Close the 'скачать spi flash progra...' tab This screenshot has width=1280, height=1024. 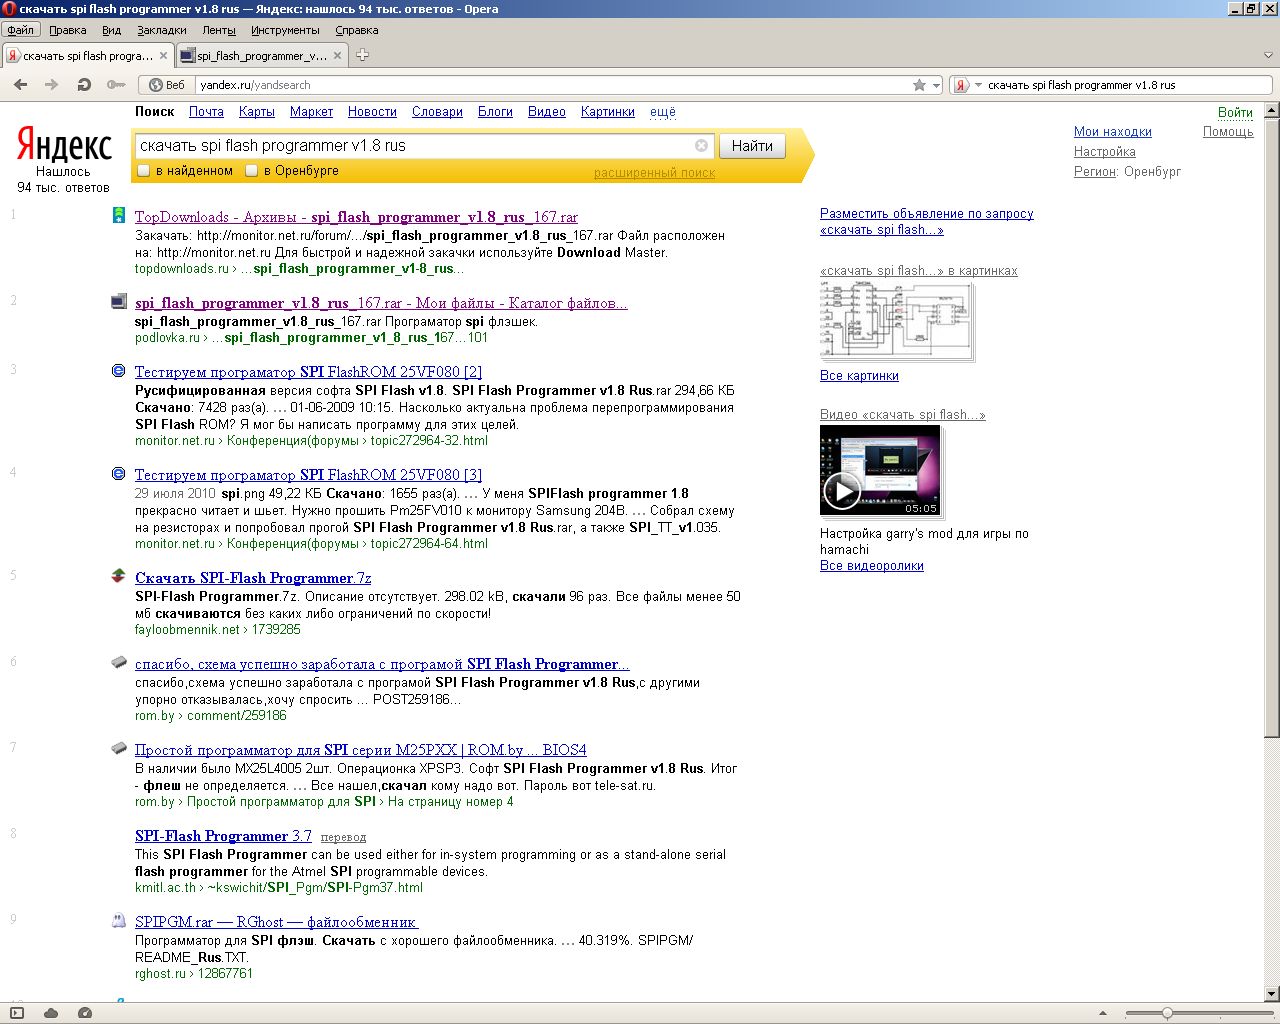click(164, 55)
